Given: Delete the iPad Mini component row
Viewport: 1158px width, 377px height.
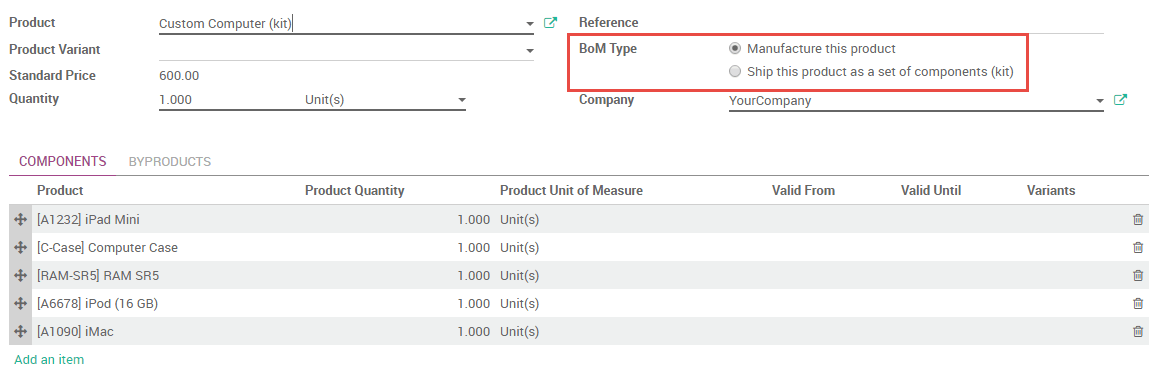Looking at the screenshot, I should 1138,220.
